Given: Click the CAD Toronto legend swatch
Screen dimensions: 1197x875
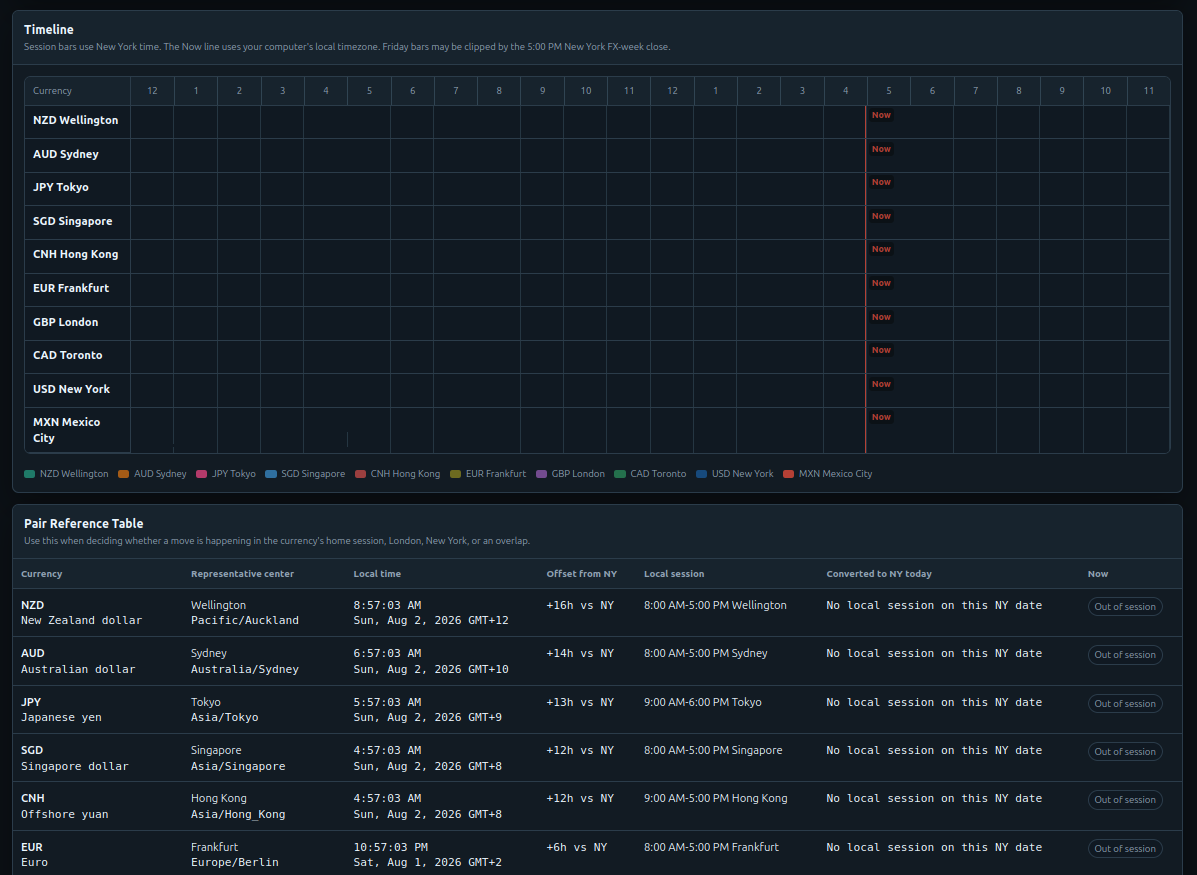Looking at the screenshot, I should [x=620, y=474].
